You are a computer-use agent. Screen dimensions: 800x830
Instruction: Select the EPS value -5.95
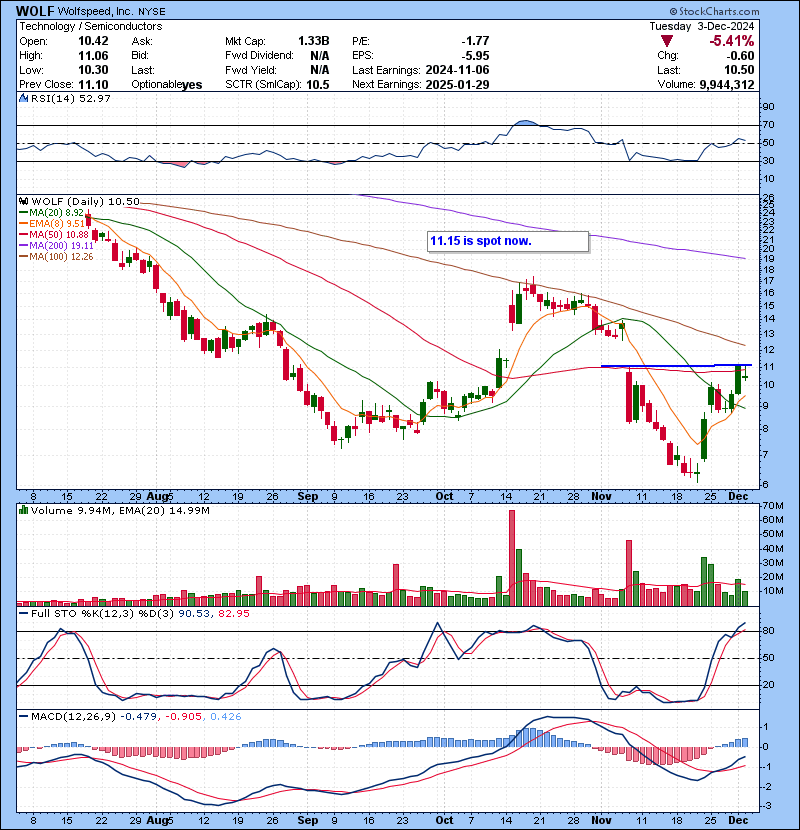(475, 56)
